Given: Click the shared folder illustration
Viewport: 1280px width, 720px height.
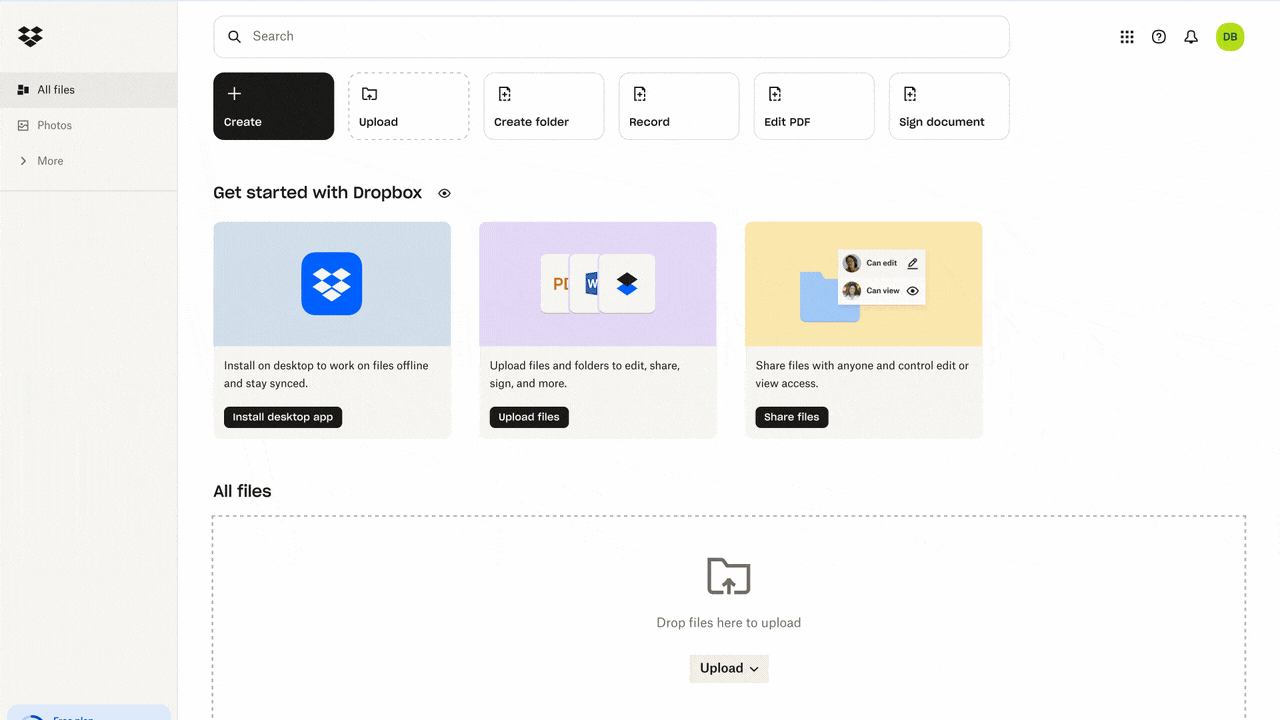Looking at the screenshot, I should click(864, 284).
